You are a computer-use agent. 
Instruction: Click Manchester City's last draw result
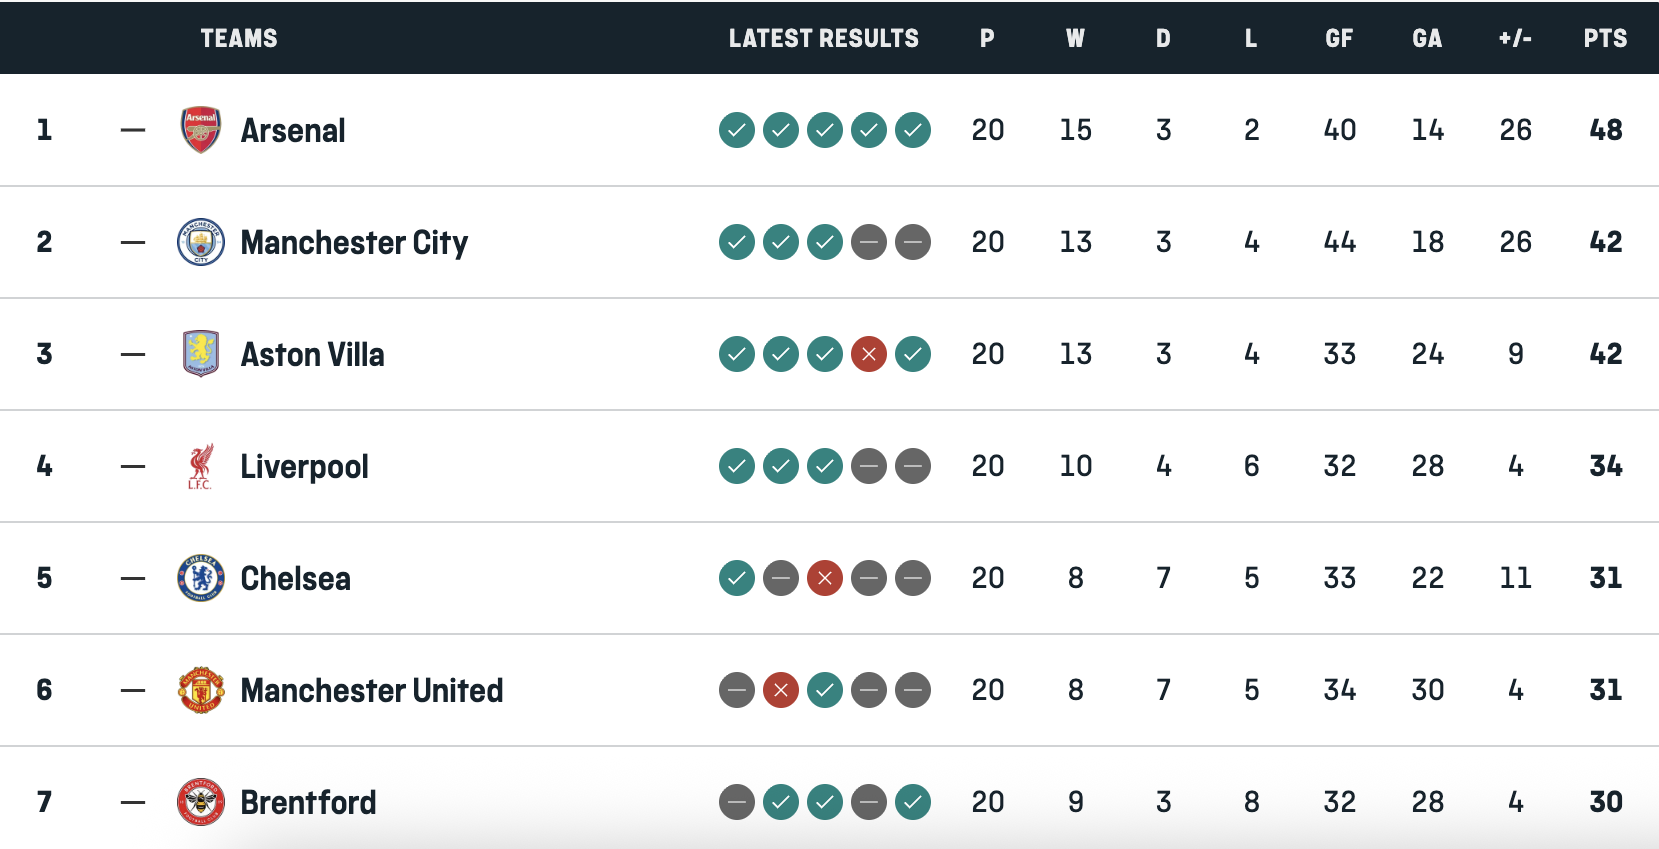[913, 241]
